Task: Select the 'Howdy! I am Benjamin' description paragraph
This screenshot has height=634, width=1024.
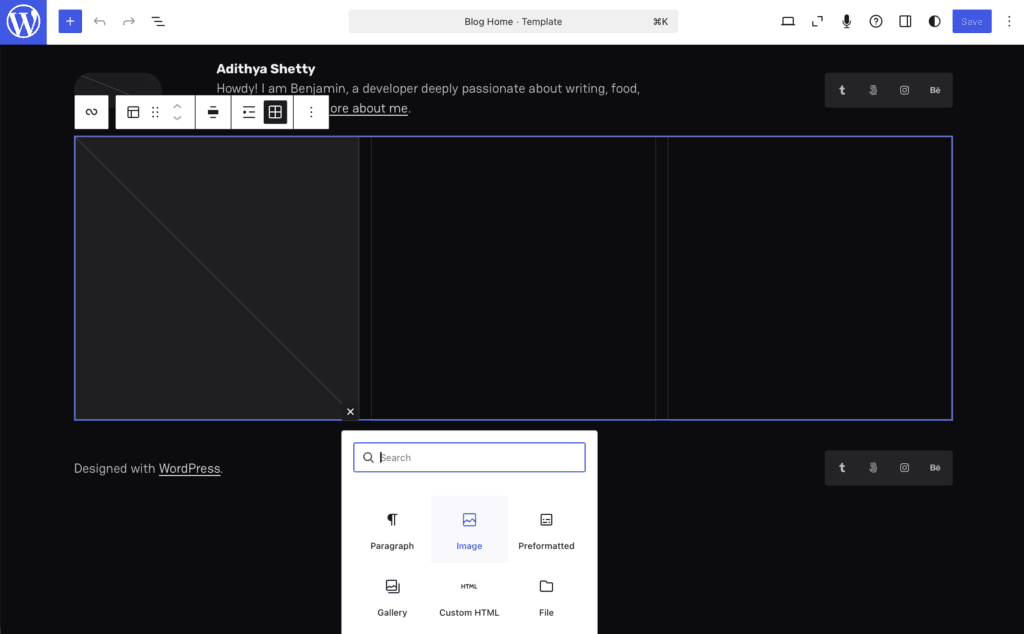Action: (428, 98)
